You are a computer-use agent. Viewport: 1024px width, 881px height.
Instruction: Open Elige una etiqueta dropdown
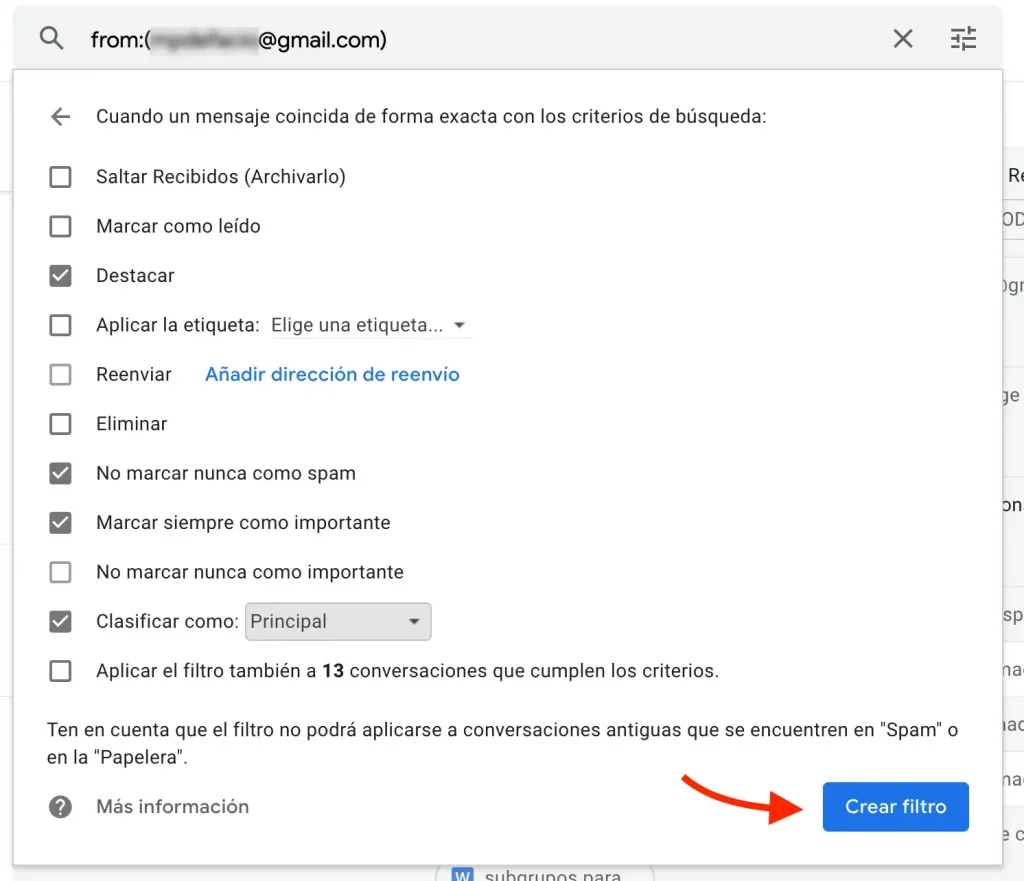pos(369,325)
